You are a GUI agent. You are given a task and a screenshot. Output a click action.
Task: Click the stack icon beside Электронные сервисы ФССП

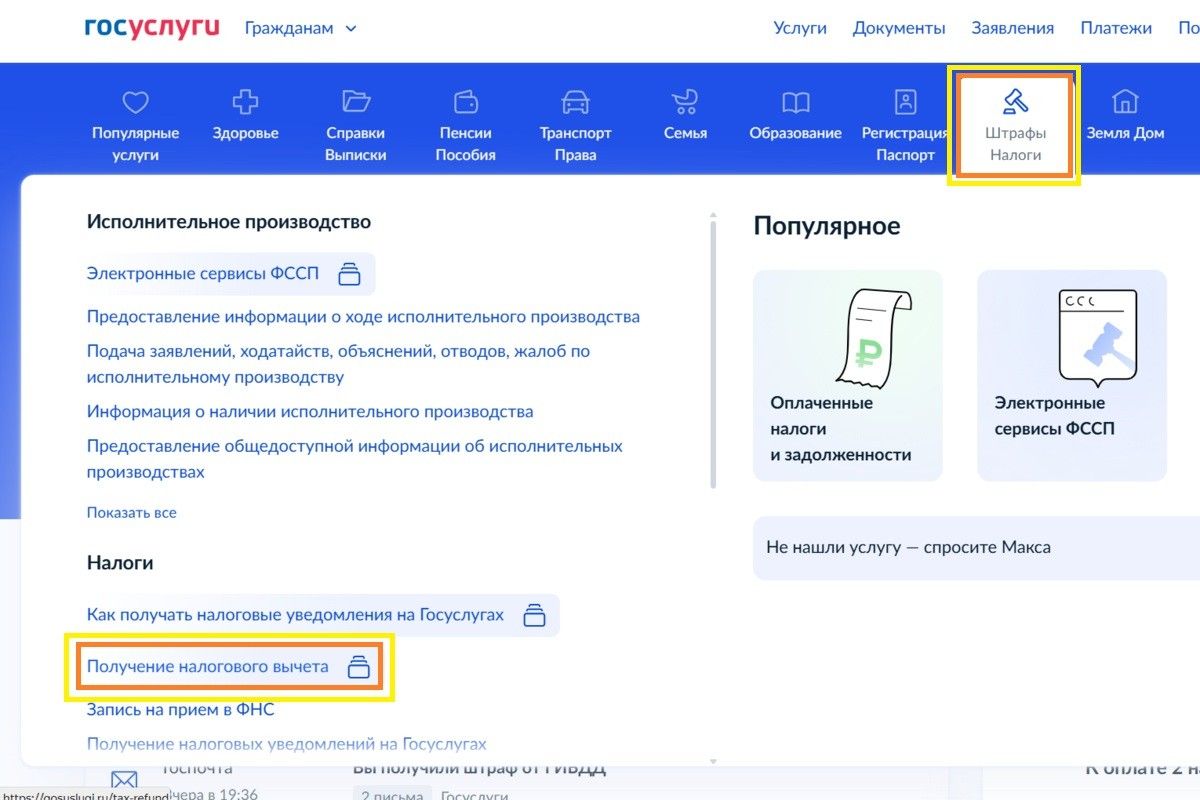(x=348, y=273)
